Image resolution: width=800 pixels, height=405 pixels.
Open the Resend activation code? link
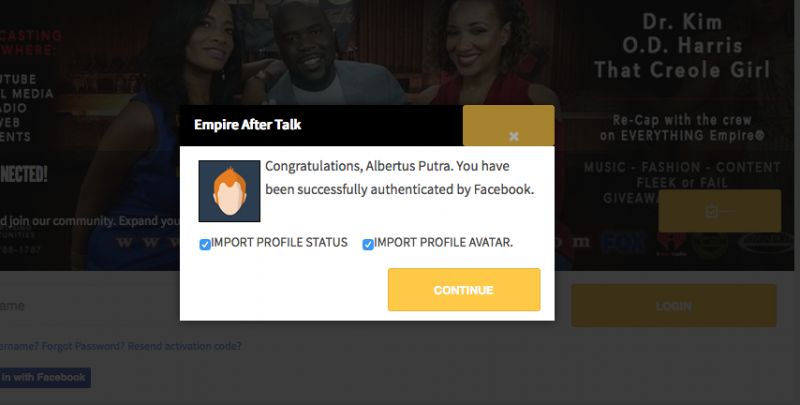(184, 346)
